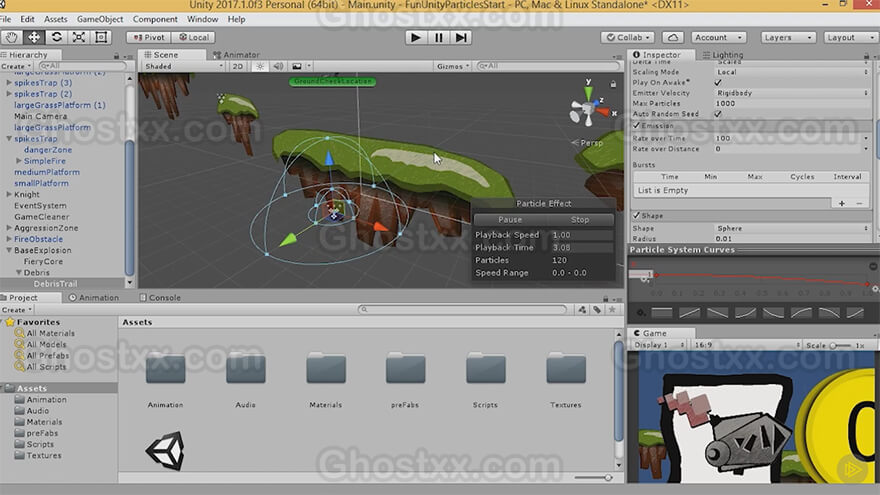Save search favorite star icon
This screenshot has width=880, height=495.
pyautogui.click(x=612, y=310)
